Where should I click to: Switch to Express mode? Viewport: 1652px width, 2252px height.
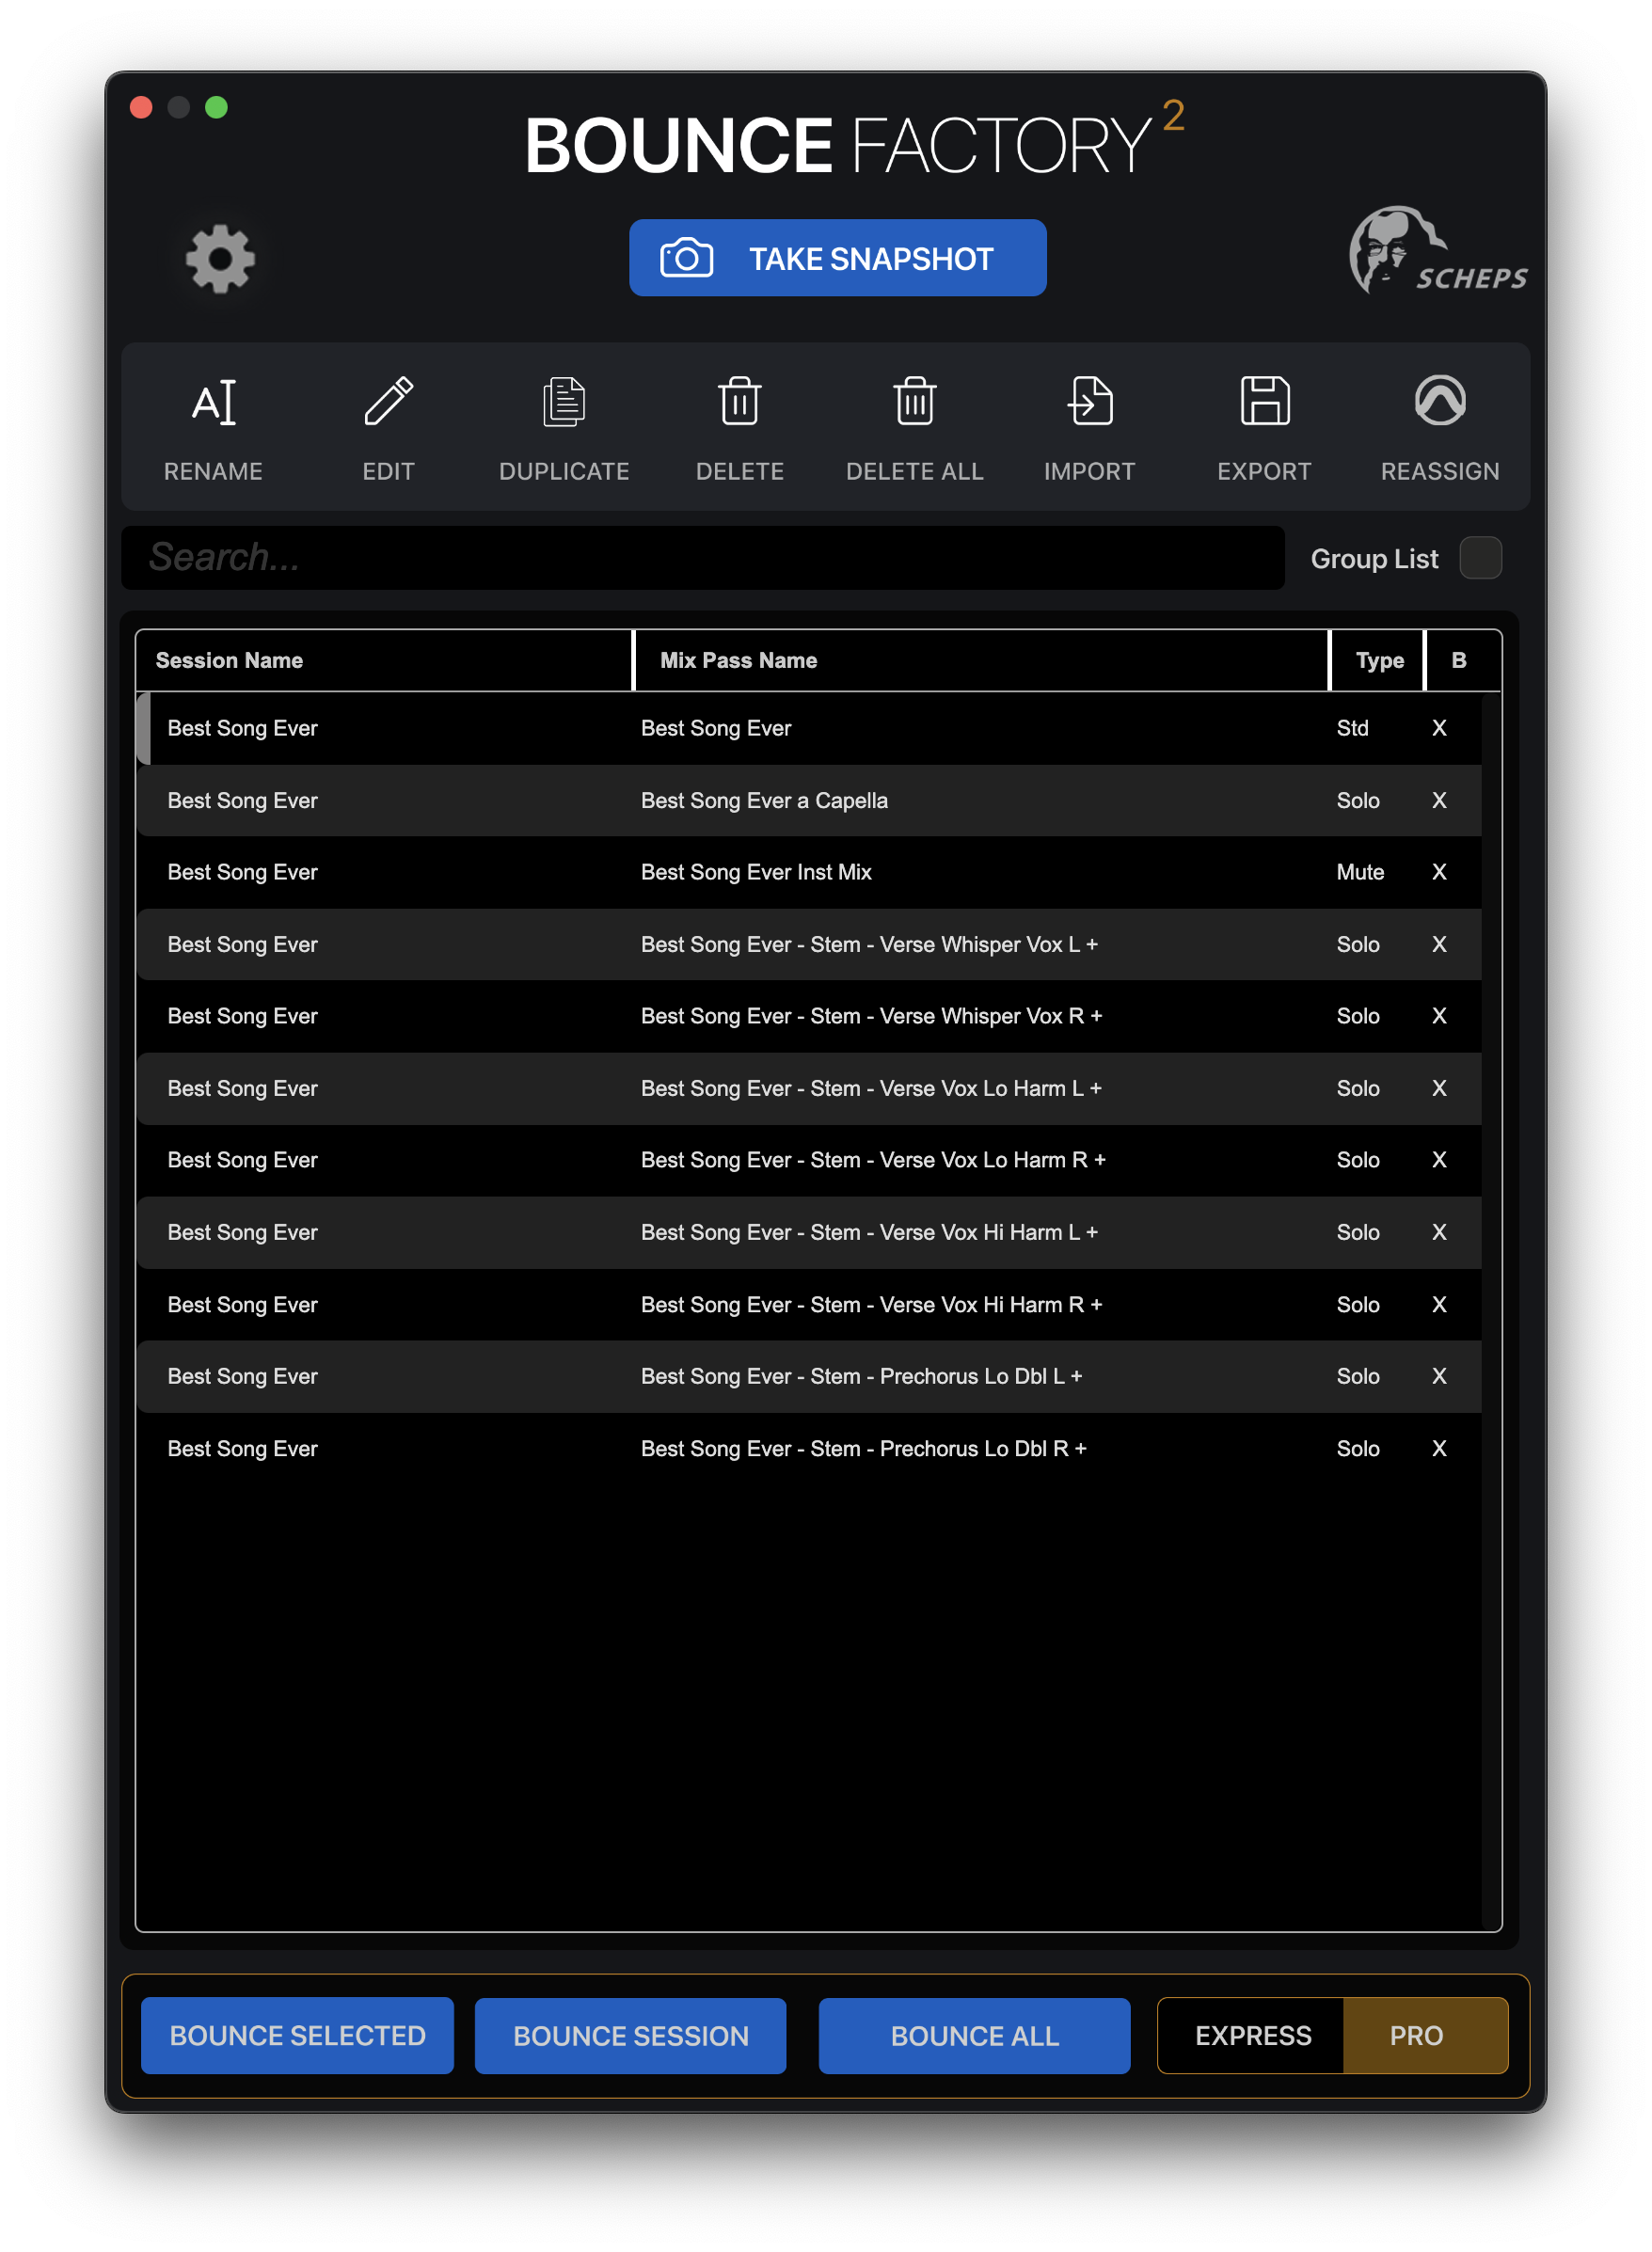tap(1252, 2035)
